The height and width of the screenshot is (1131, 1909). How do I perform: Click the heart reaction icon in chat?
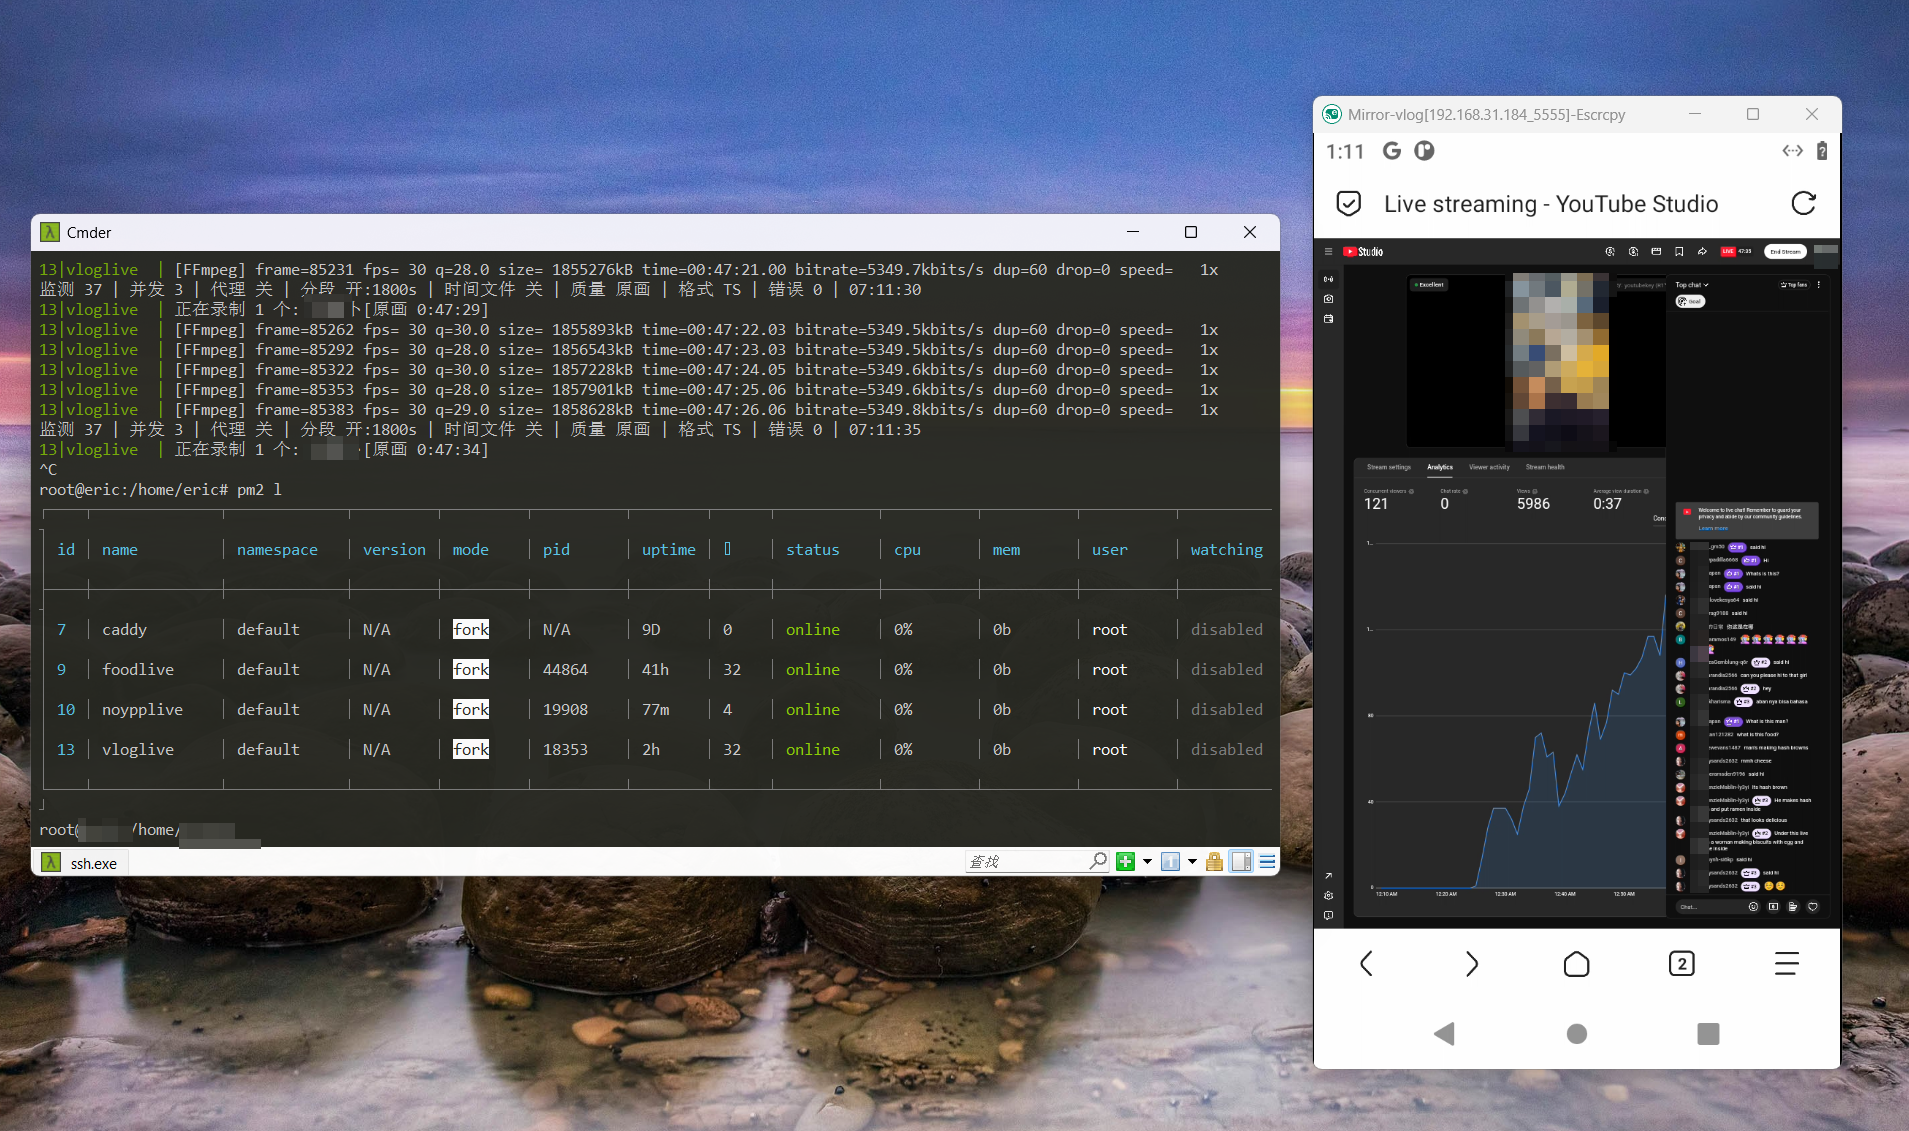(x=1813, y=907)
